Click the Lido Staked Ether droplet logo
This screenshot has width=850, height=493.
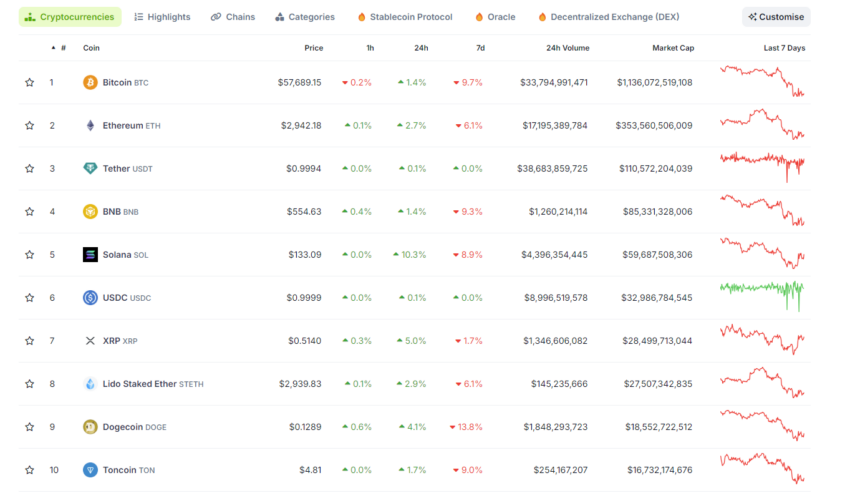click(90, 384)
